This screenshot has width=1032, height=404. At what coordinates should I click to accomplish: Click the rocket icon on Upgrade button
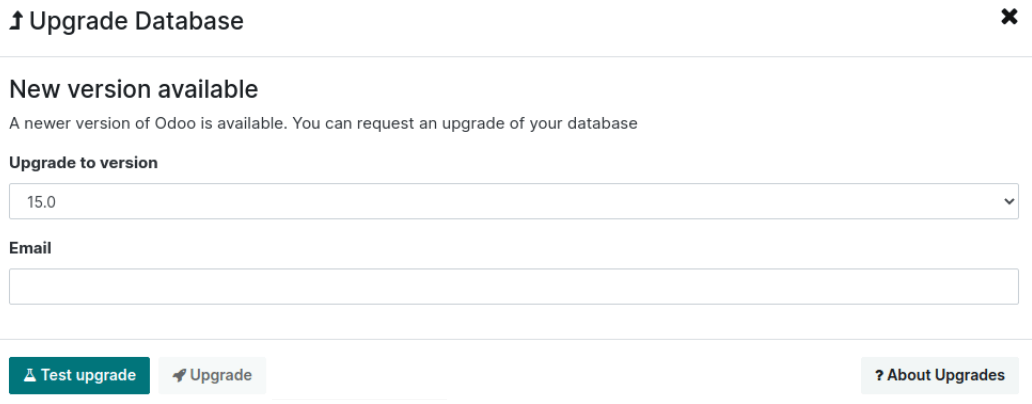coord(179,376)
